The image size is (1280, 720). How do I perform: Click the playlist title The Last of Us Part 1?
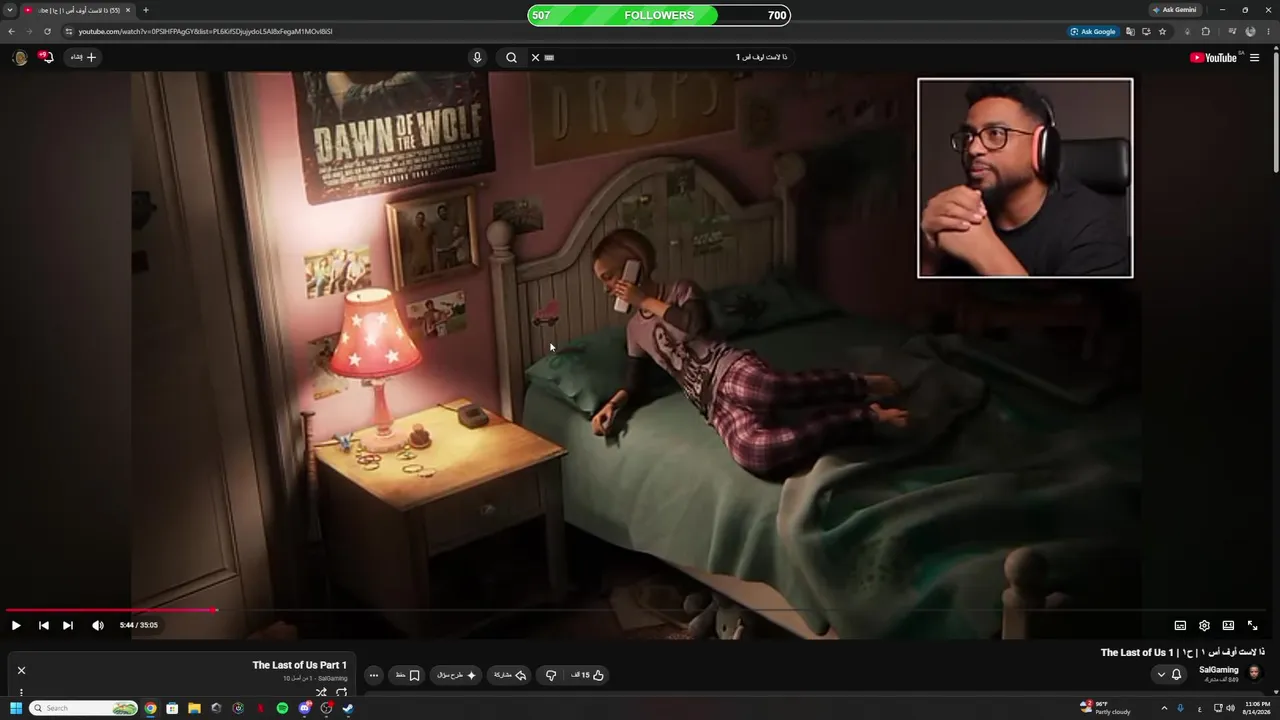tap(299, 665)
